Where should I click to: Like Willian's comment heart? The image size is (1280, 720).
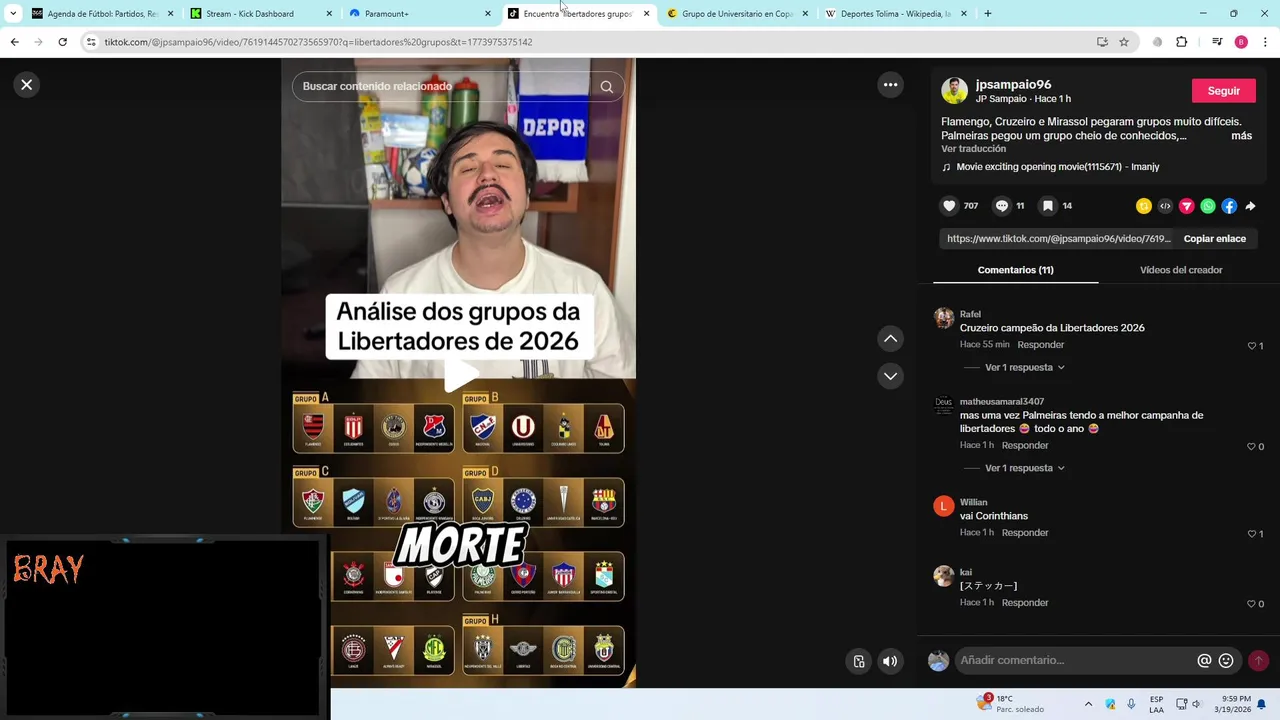point(1251,534)
